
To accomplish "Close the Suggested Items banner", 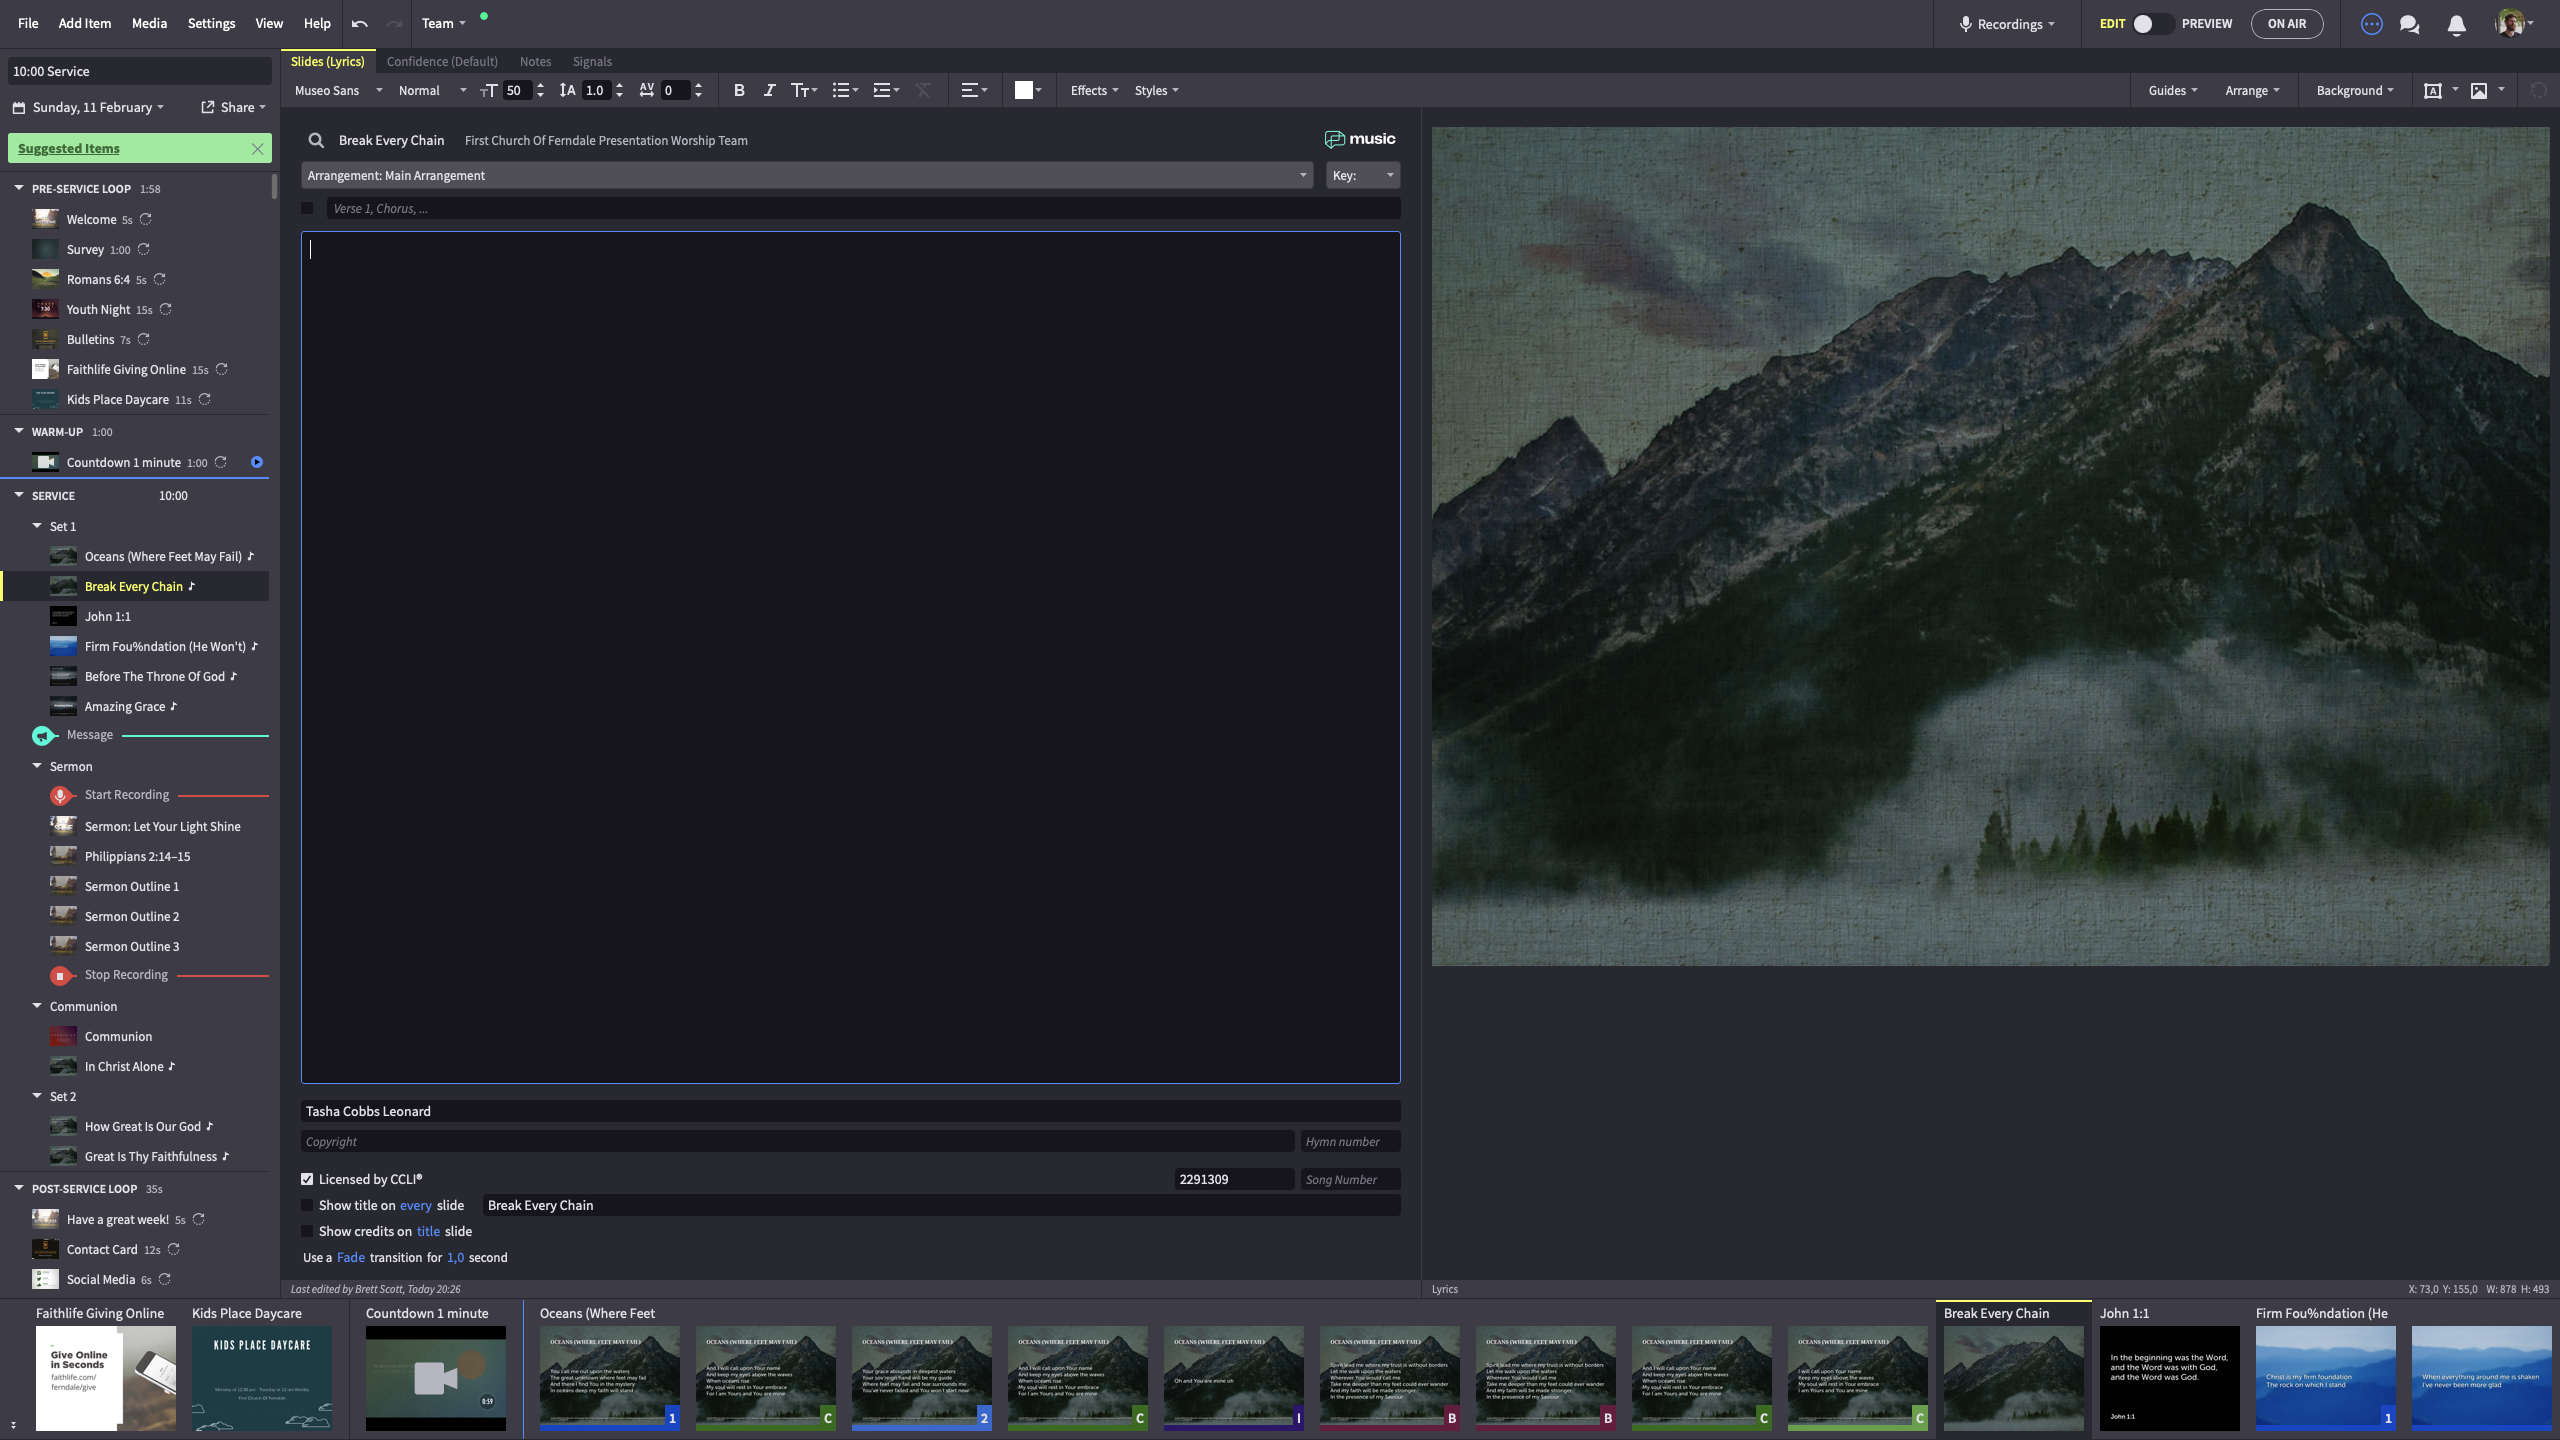I will pos(257,148).
